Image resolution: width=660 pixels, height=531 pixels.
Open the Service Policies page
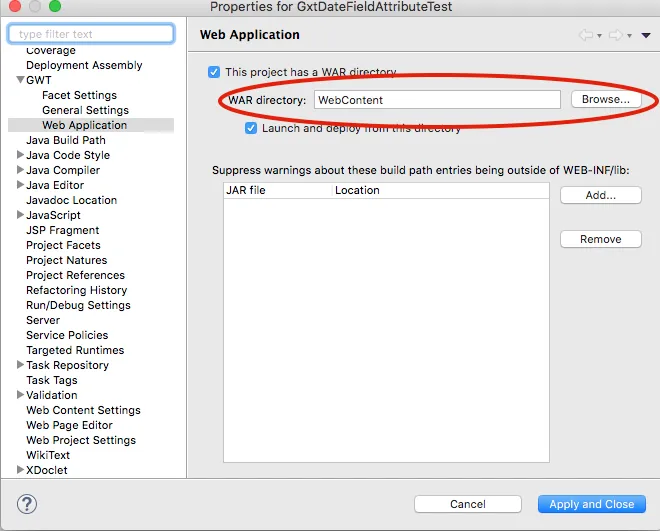(x=67, y=335)
